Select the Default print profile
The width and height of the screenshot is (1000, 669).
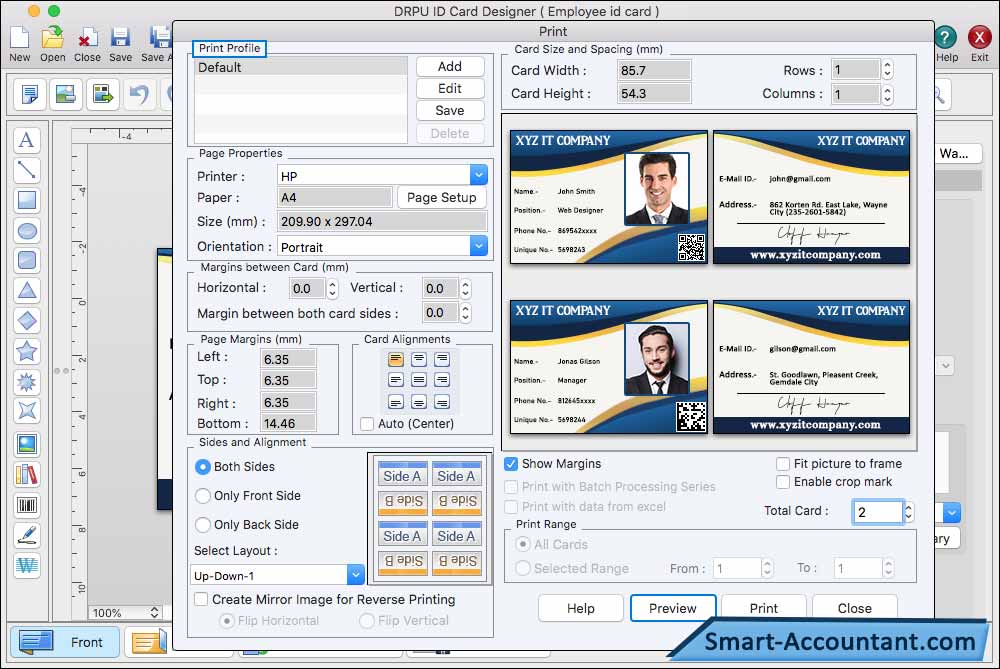click(x=301, y=67)
